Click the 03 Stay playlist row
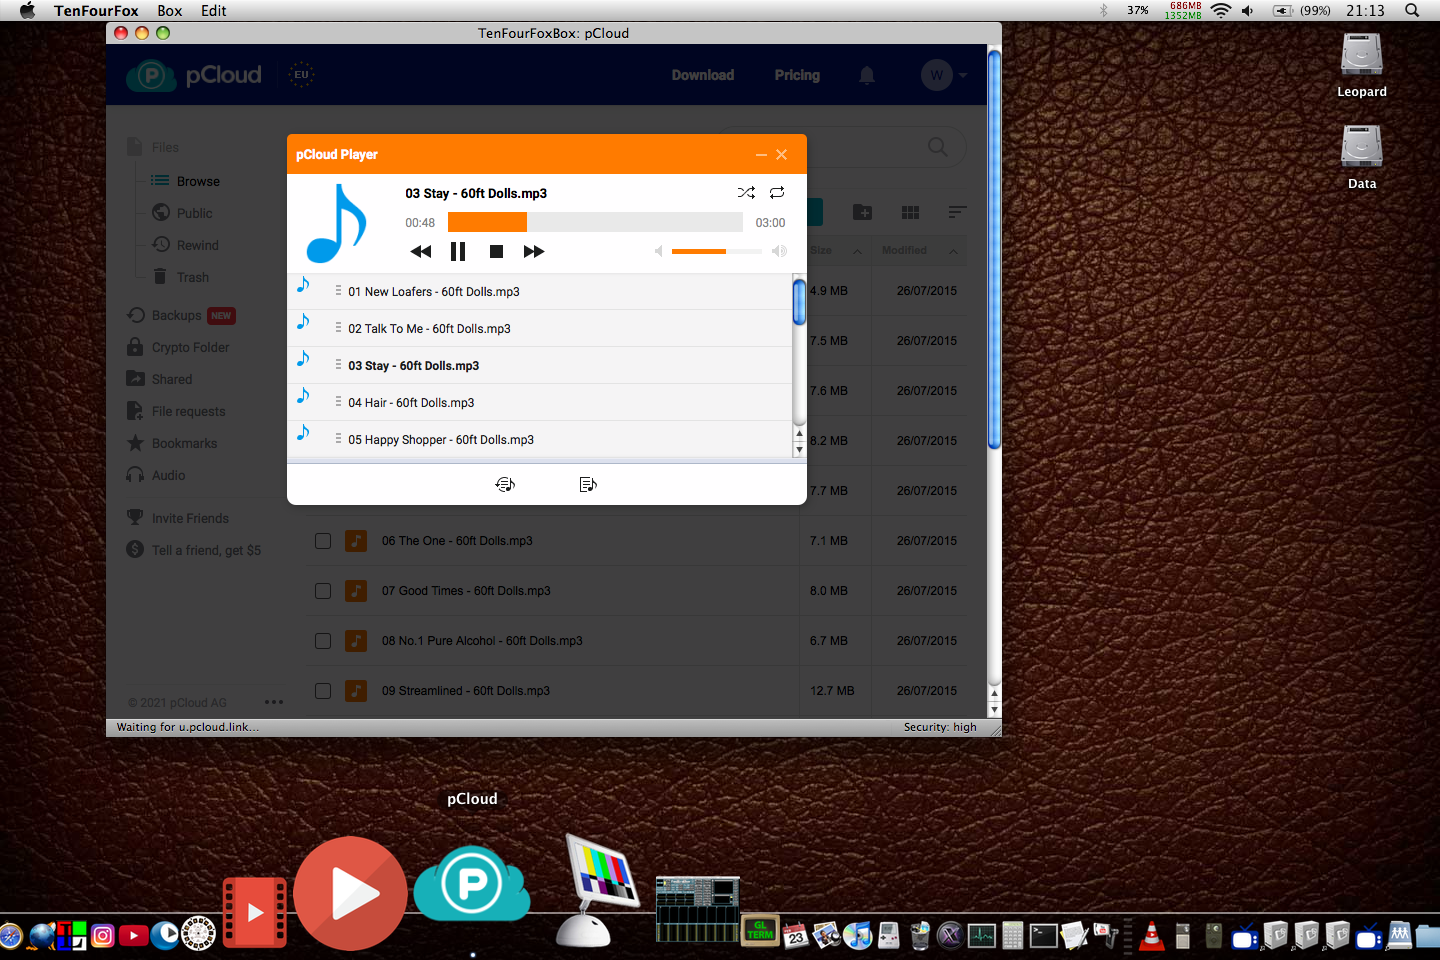The image size is (1440, 960). click(540, 365)
